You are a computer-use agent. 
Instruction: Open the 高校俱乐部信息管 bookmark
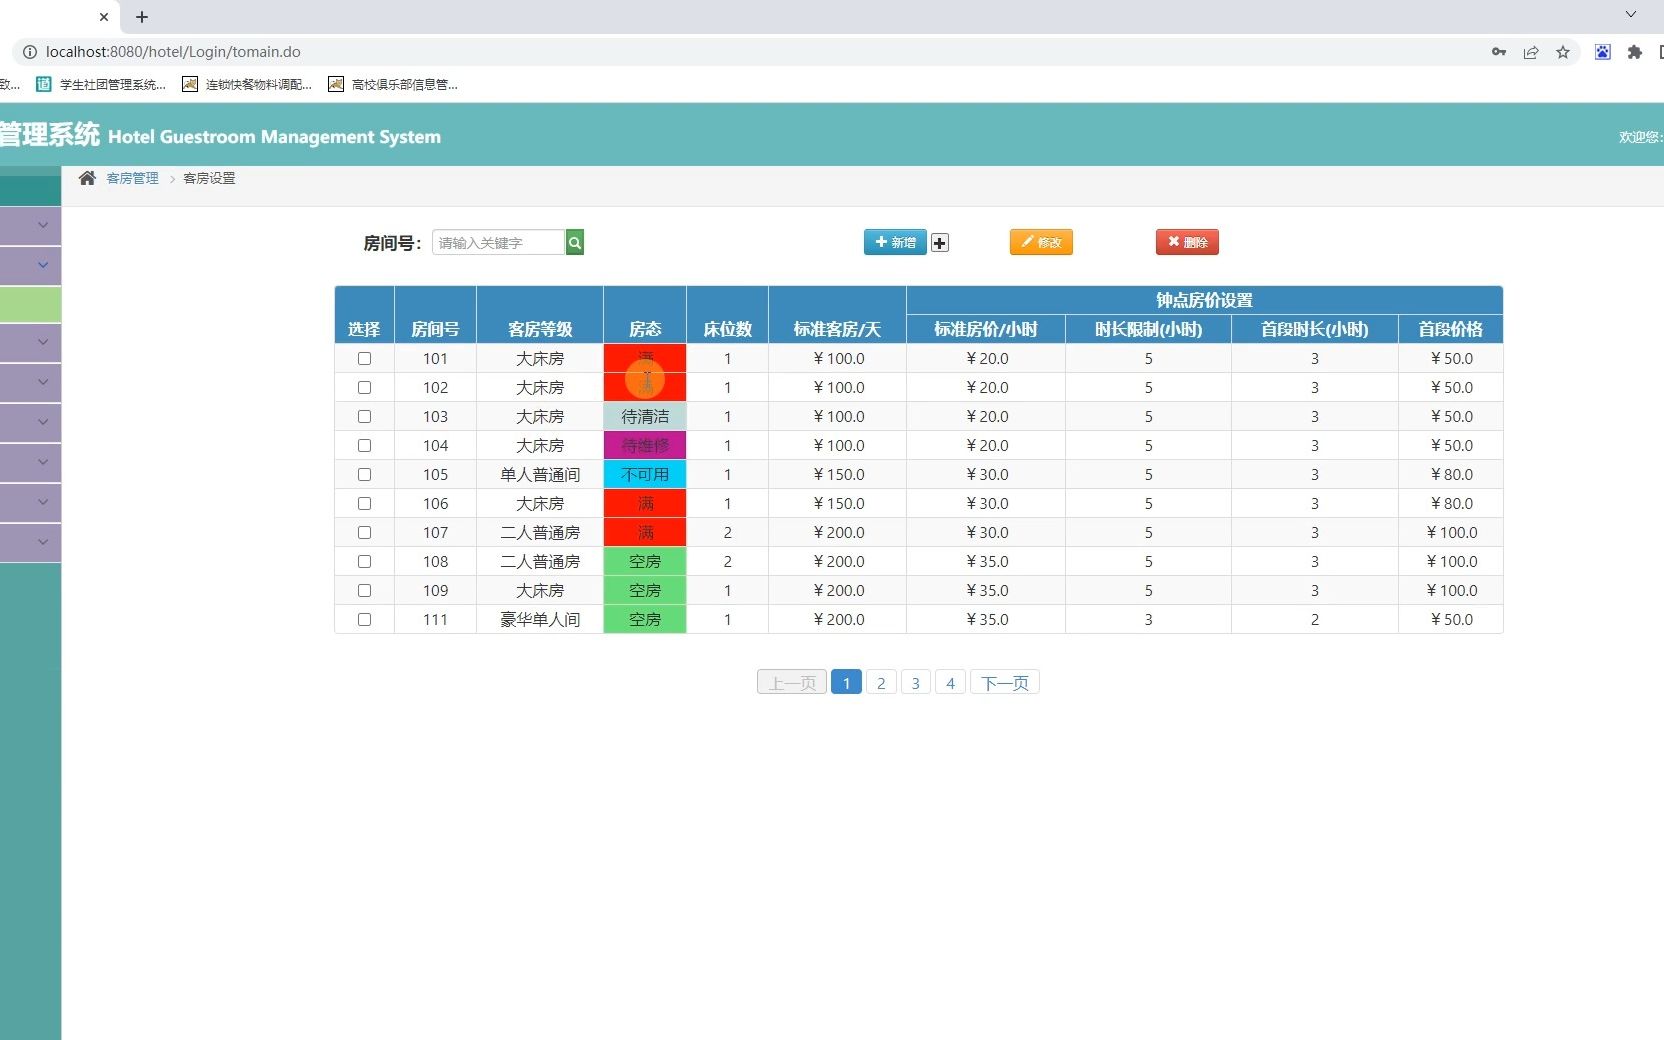click(394, 85)
